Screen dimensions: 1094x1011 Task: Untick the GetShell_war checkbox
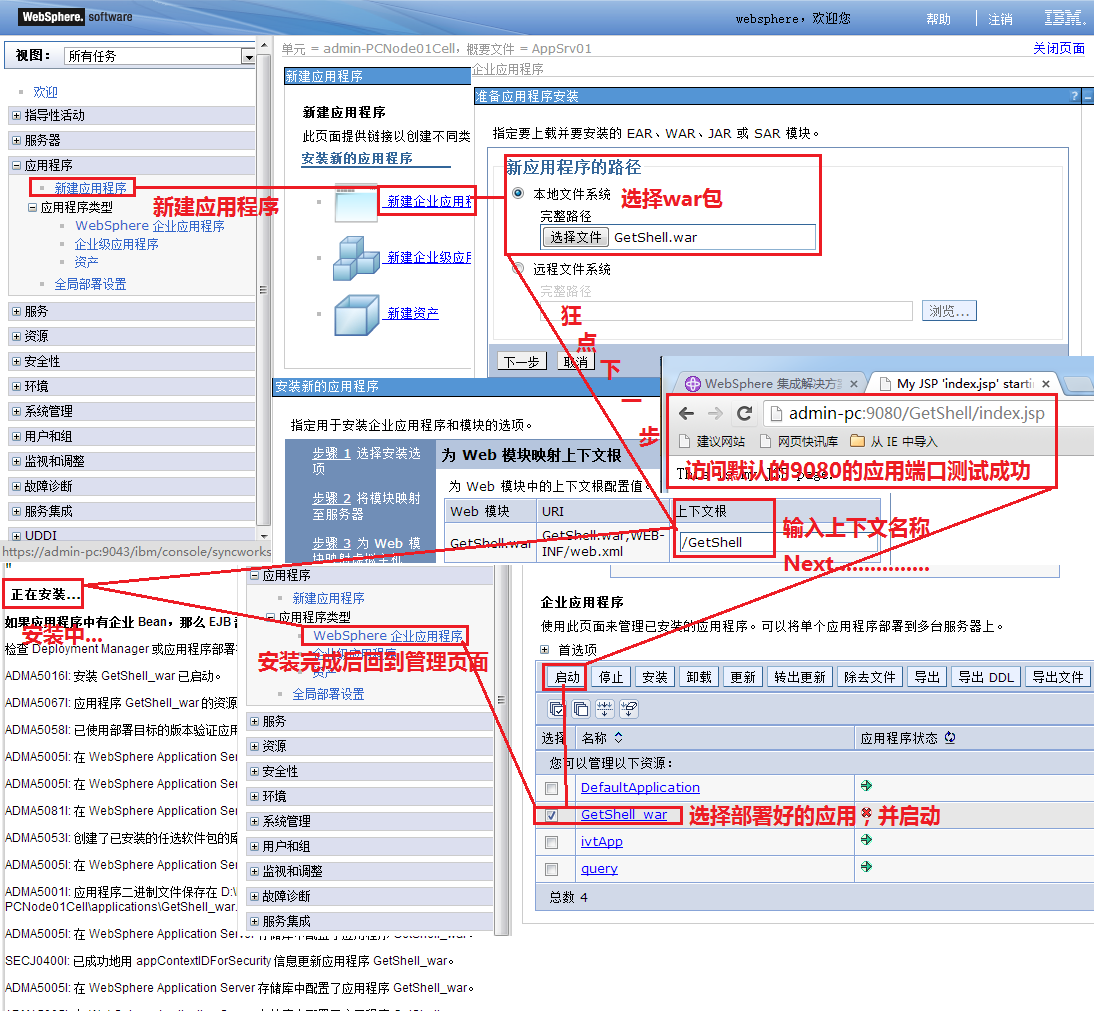[x=552, y=815]
